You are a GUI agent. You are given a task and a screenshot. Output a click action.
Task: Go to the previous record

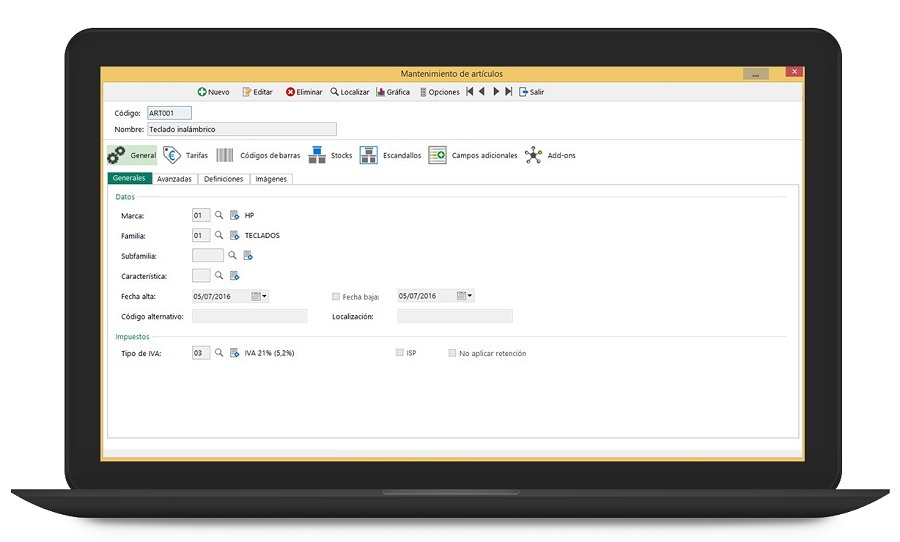(x=482, y=91)
